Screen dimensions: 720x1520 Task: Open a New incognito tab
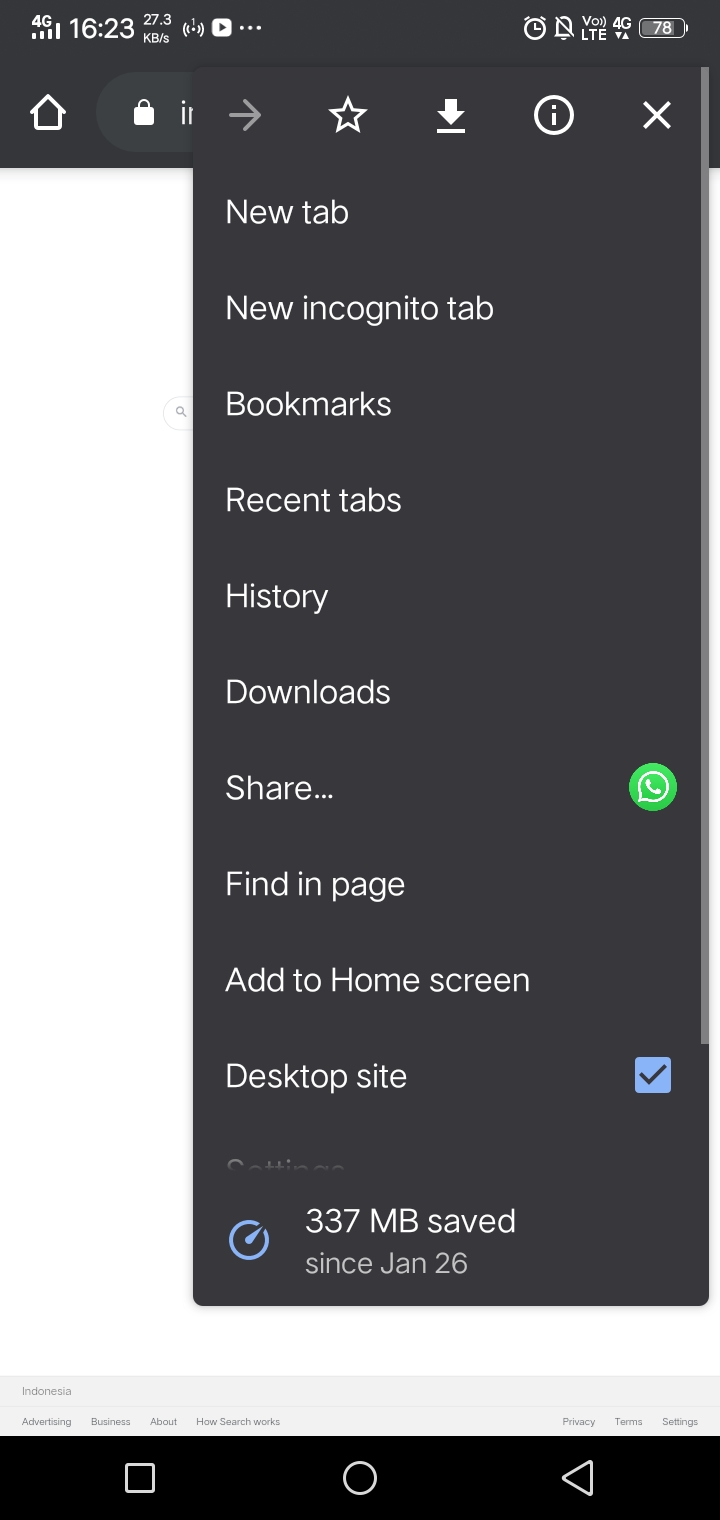(359, 308)
